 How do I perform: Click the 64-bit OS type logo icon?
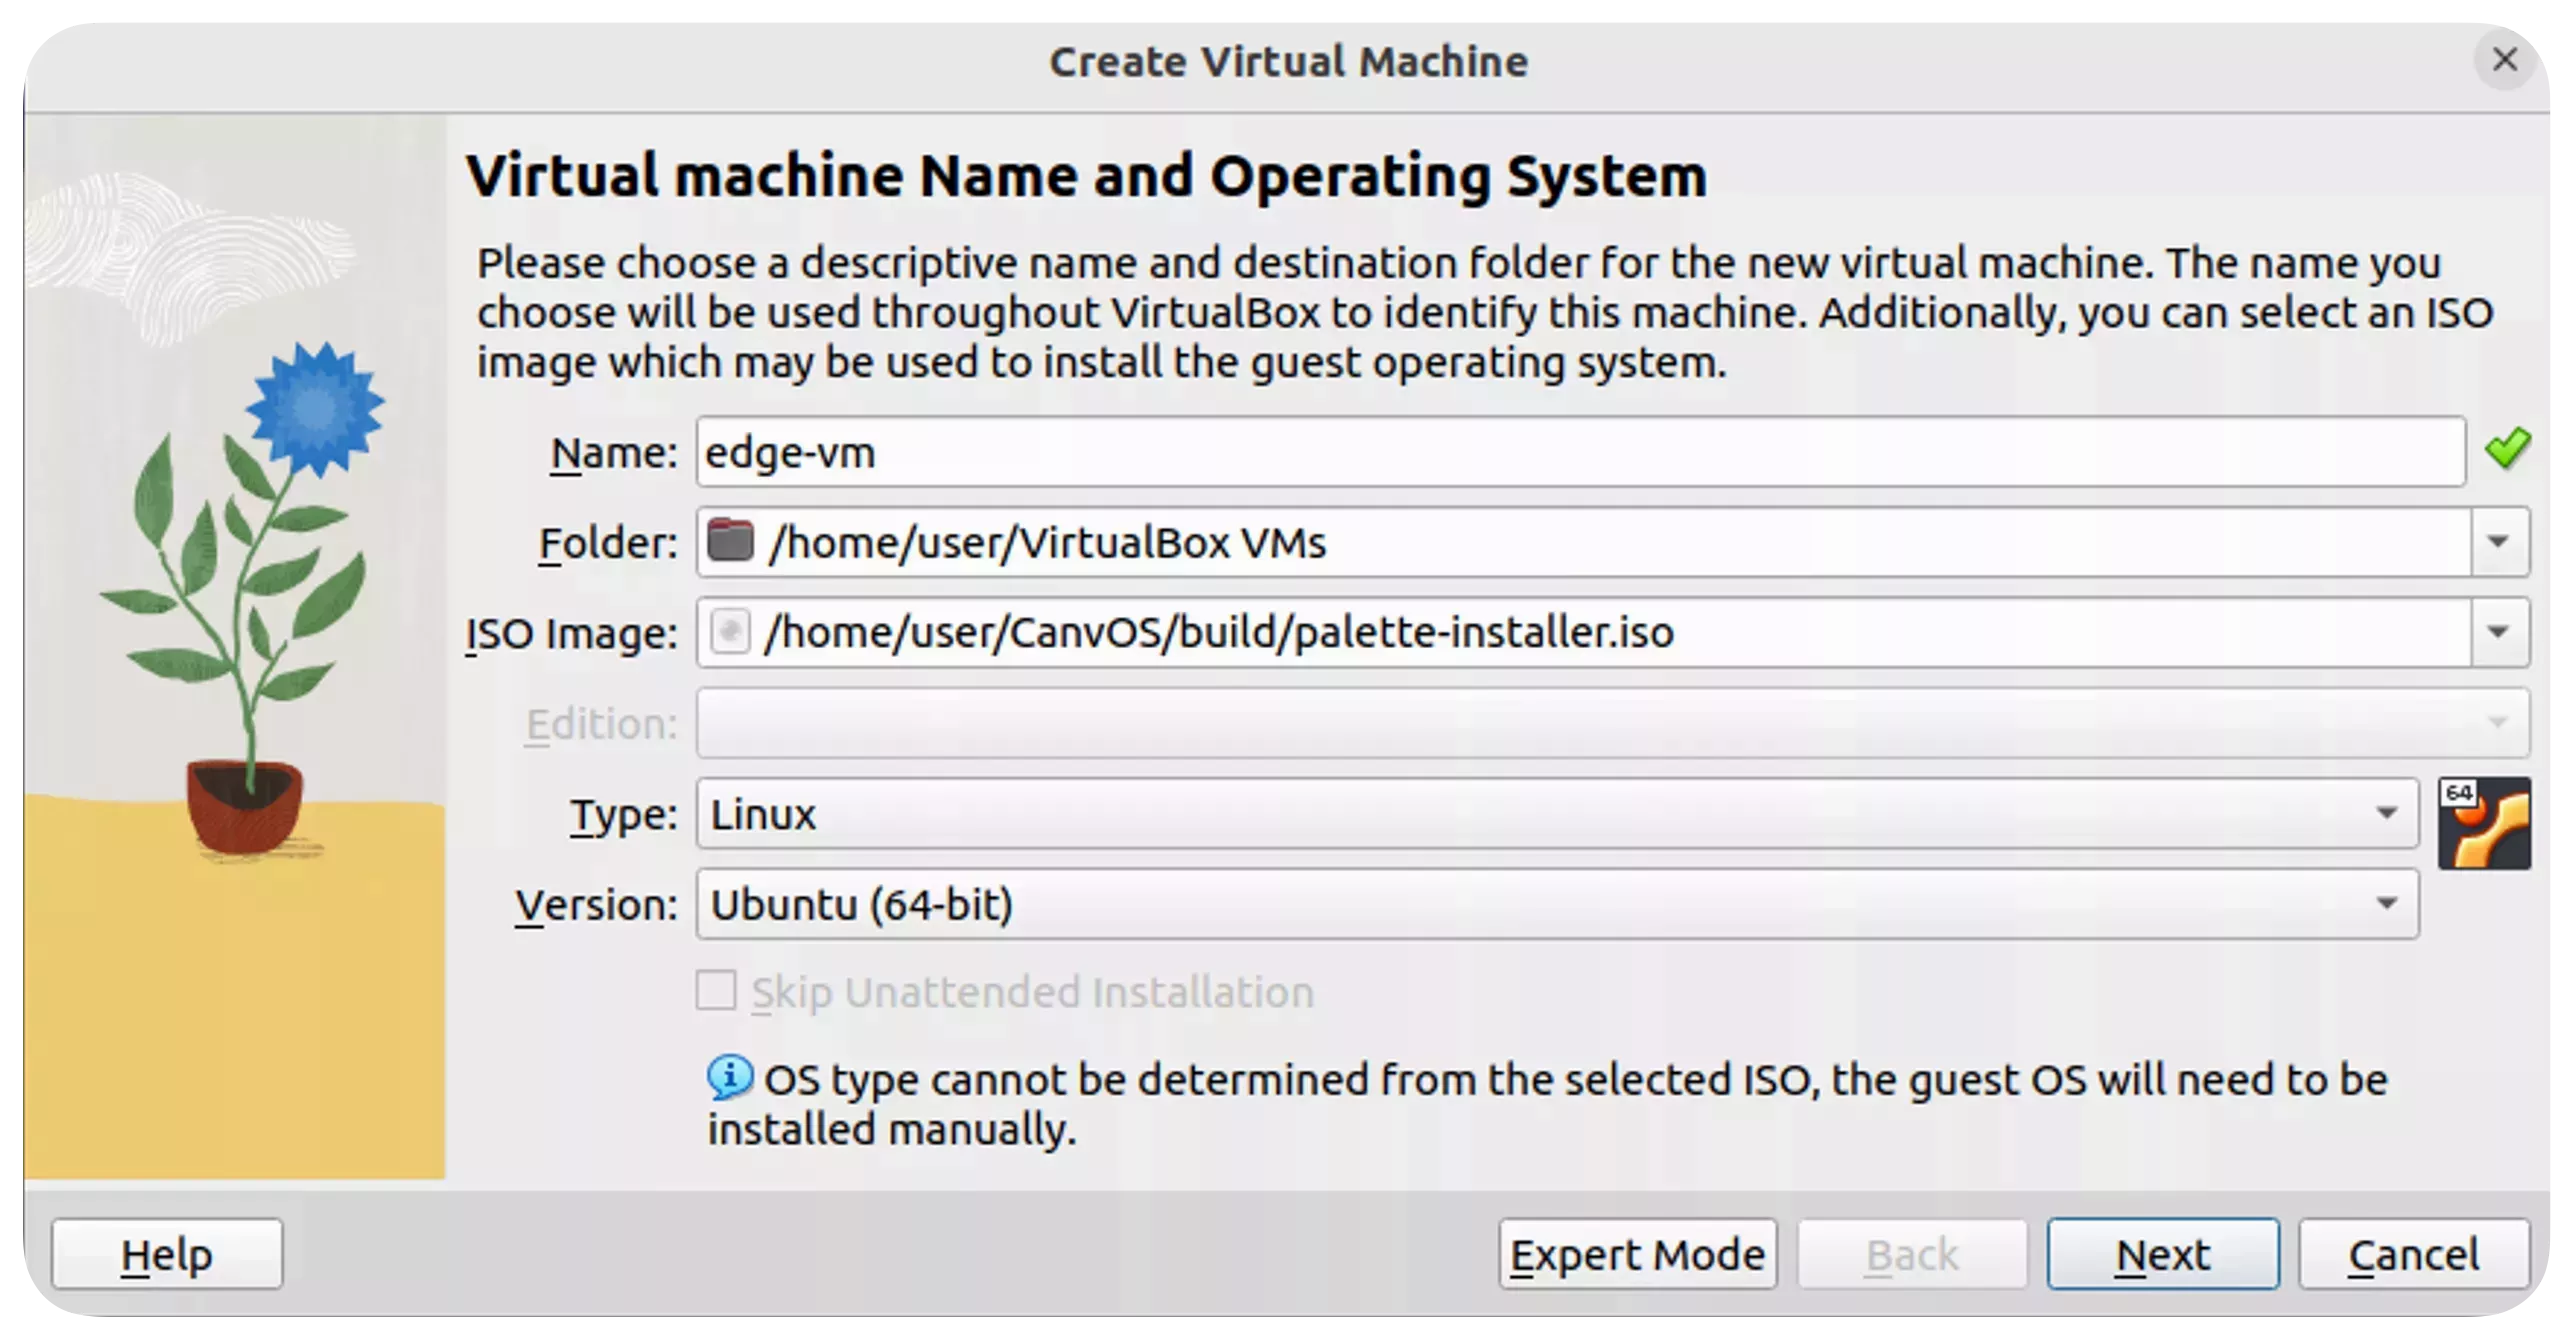tap(2484, 823)
